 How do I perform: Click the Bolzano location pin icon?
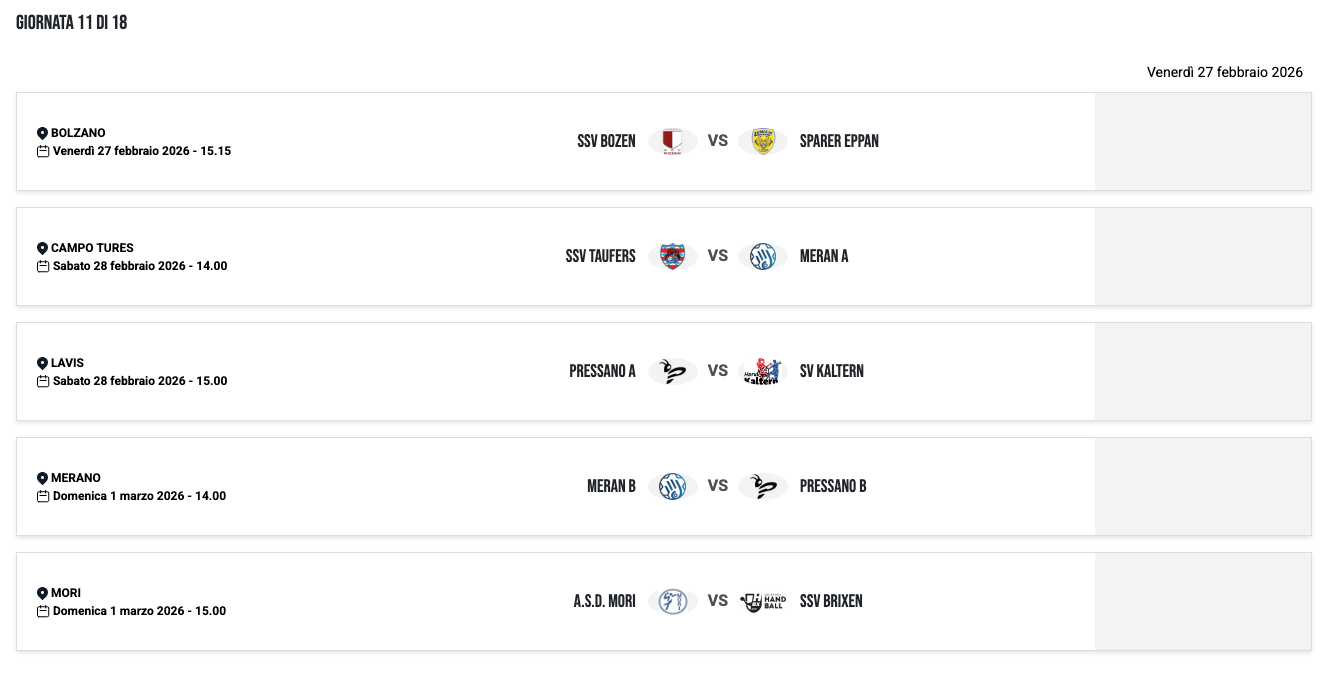point(42,133)
